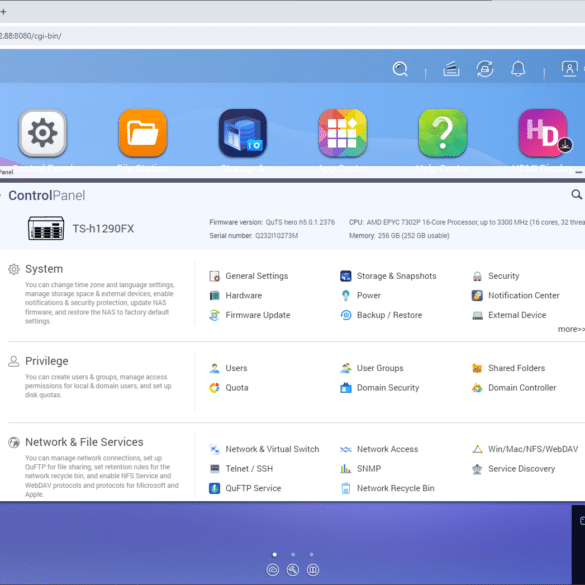Open the Storage & Snapshots desktop icon
585x585 pixels.
point(243,133)
